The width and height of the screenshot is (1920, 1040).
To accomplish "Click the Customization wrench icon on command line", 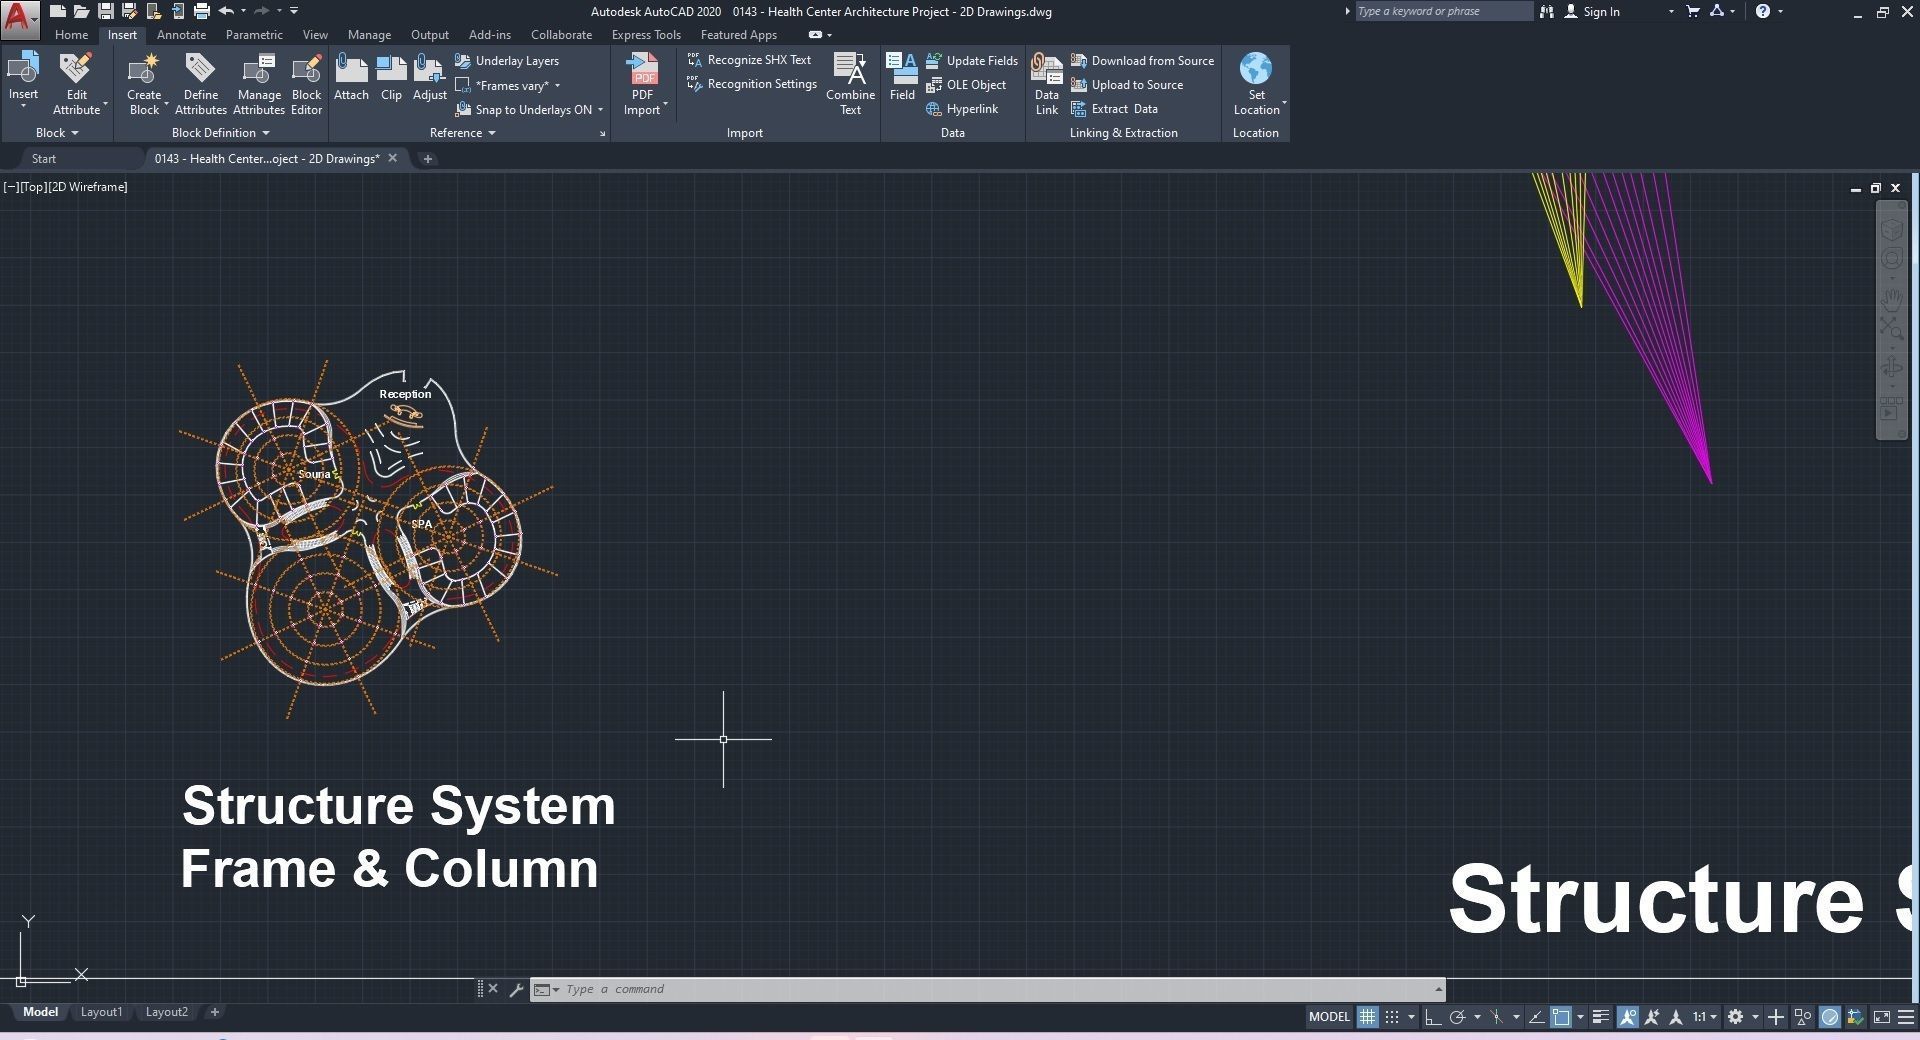I will click(x=516, y=990).
